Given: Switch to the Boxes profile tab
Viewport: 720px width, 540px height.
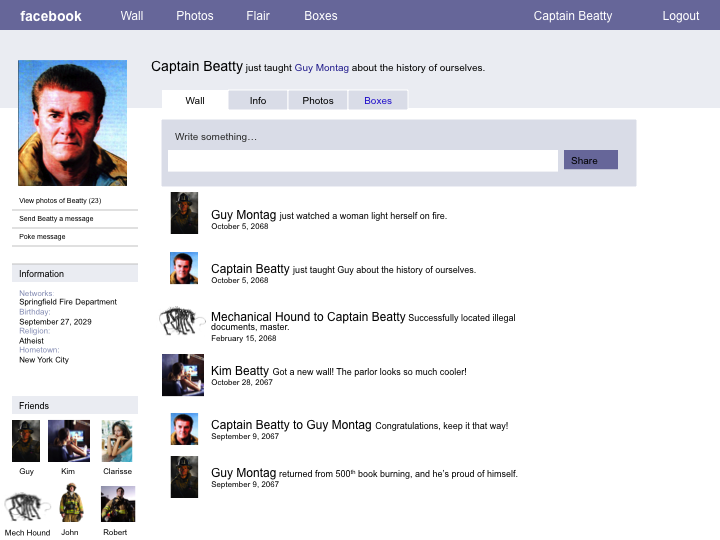Looking at the screenshot, I should 378,100.
